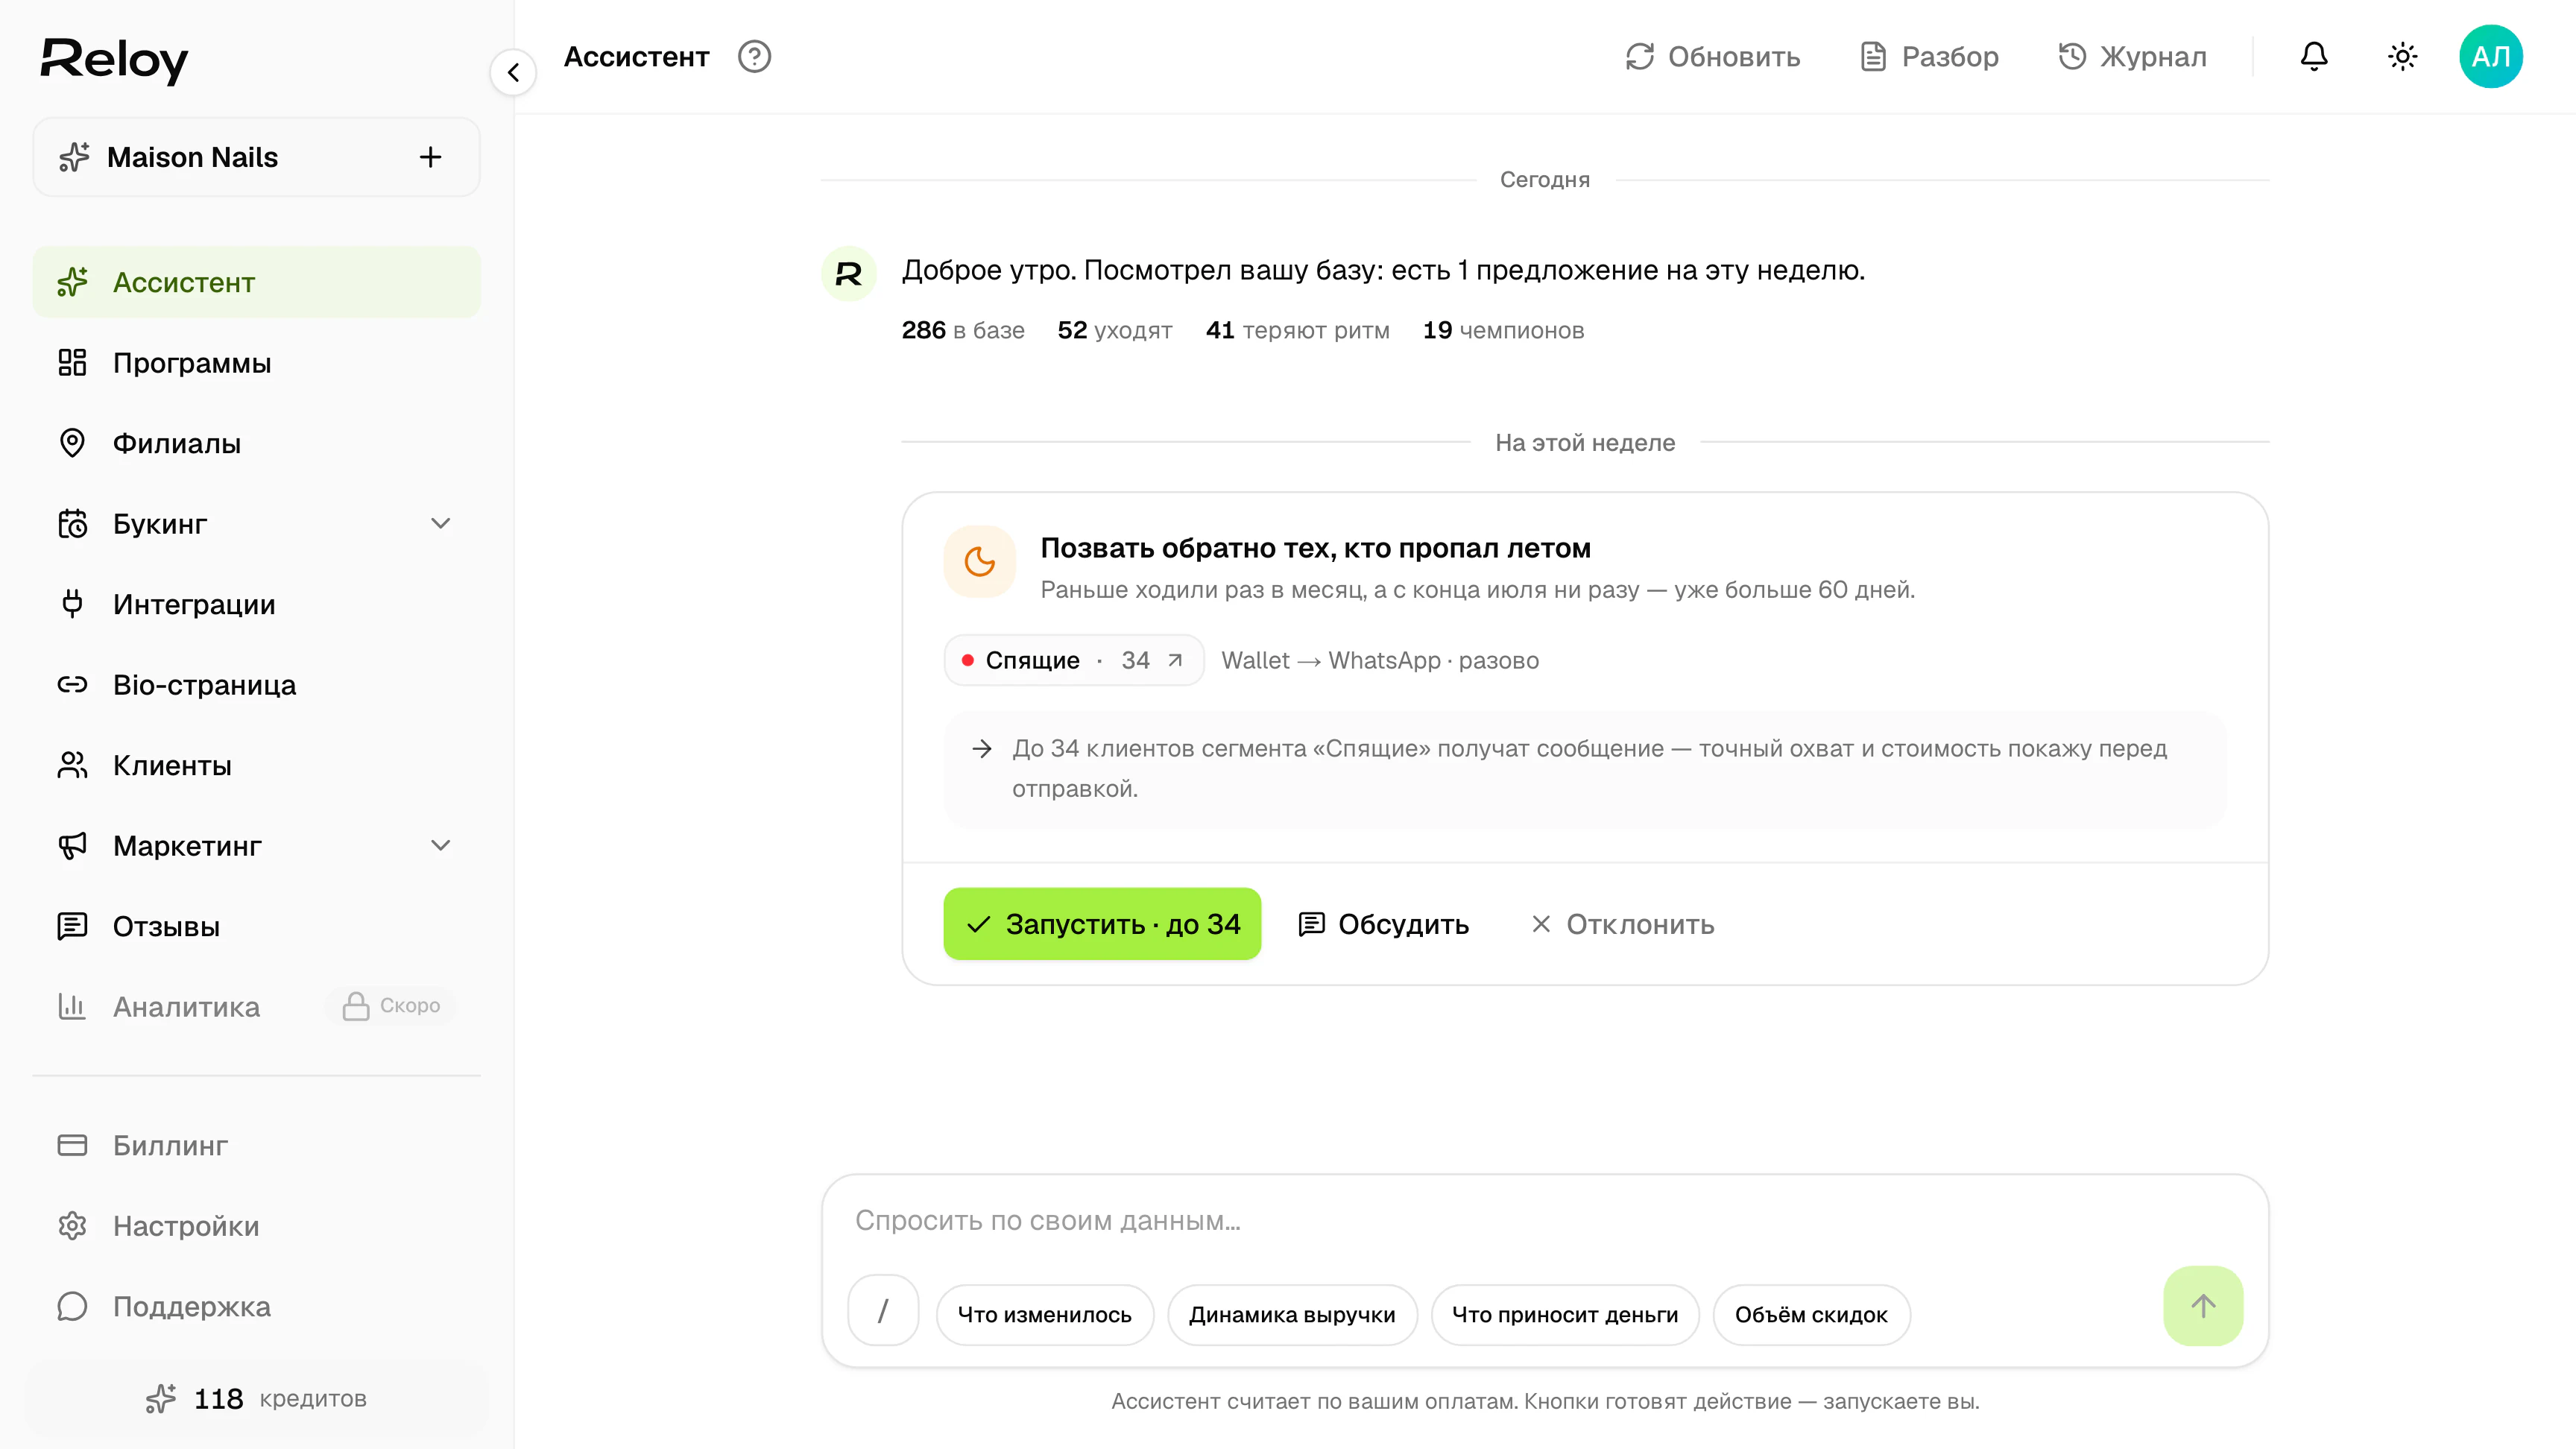Open the help icon next to Ассистент
2576x1449 pixels.
[754, 57]
